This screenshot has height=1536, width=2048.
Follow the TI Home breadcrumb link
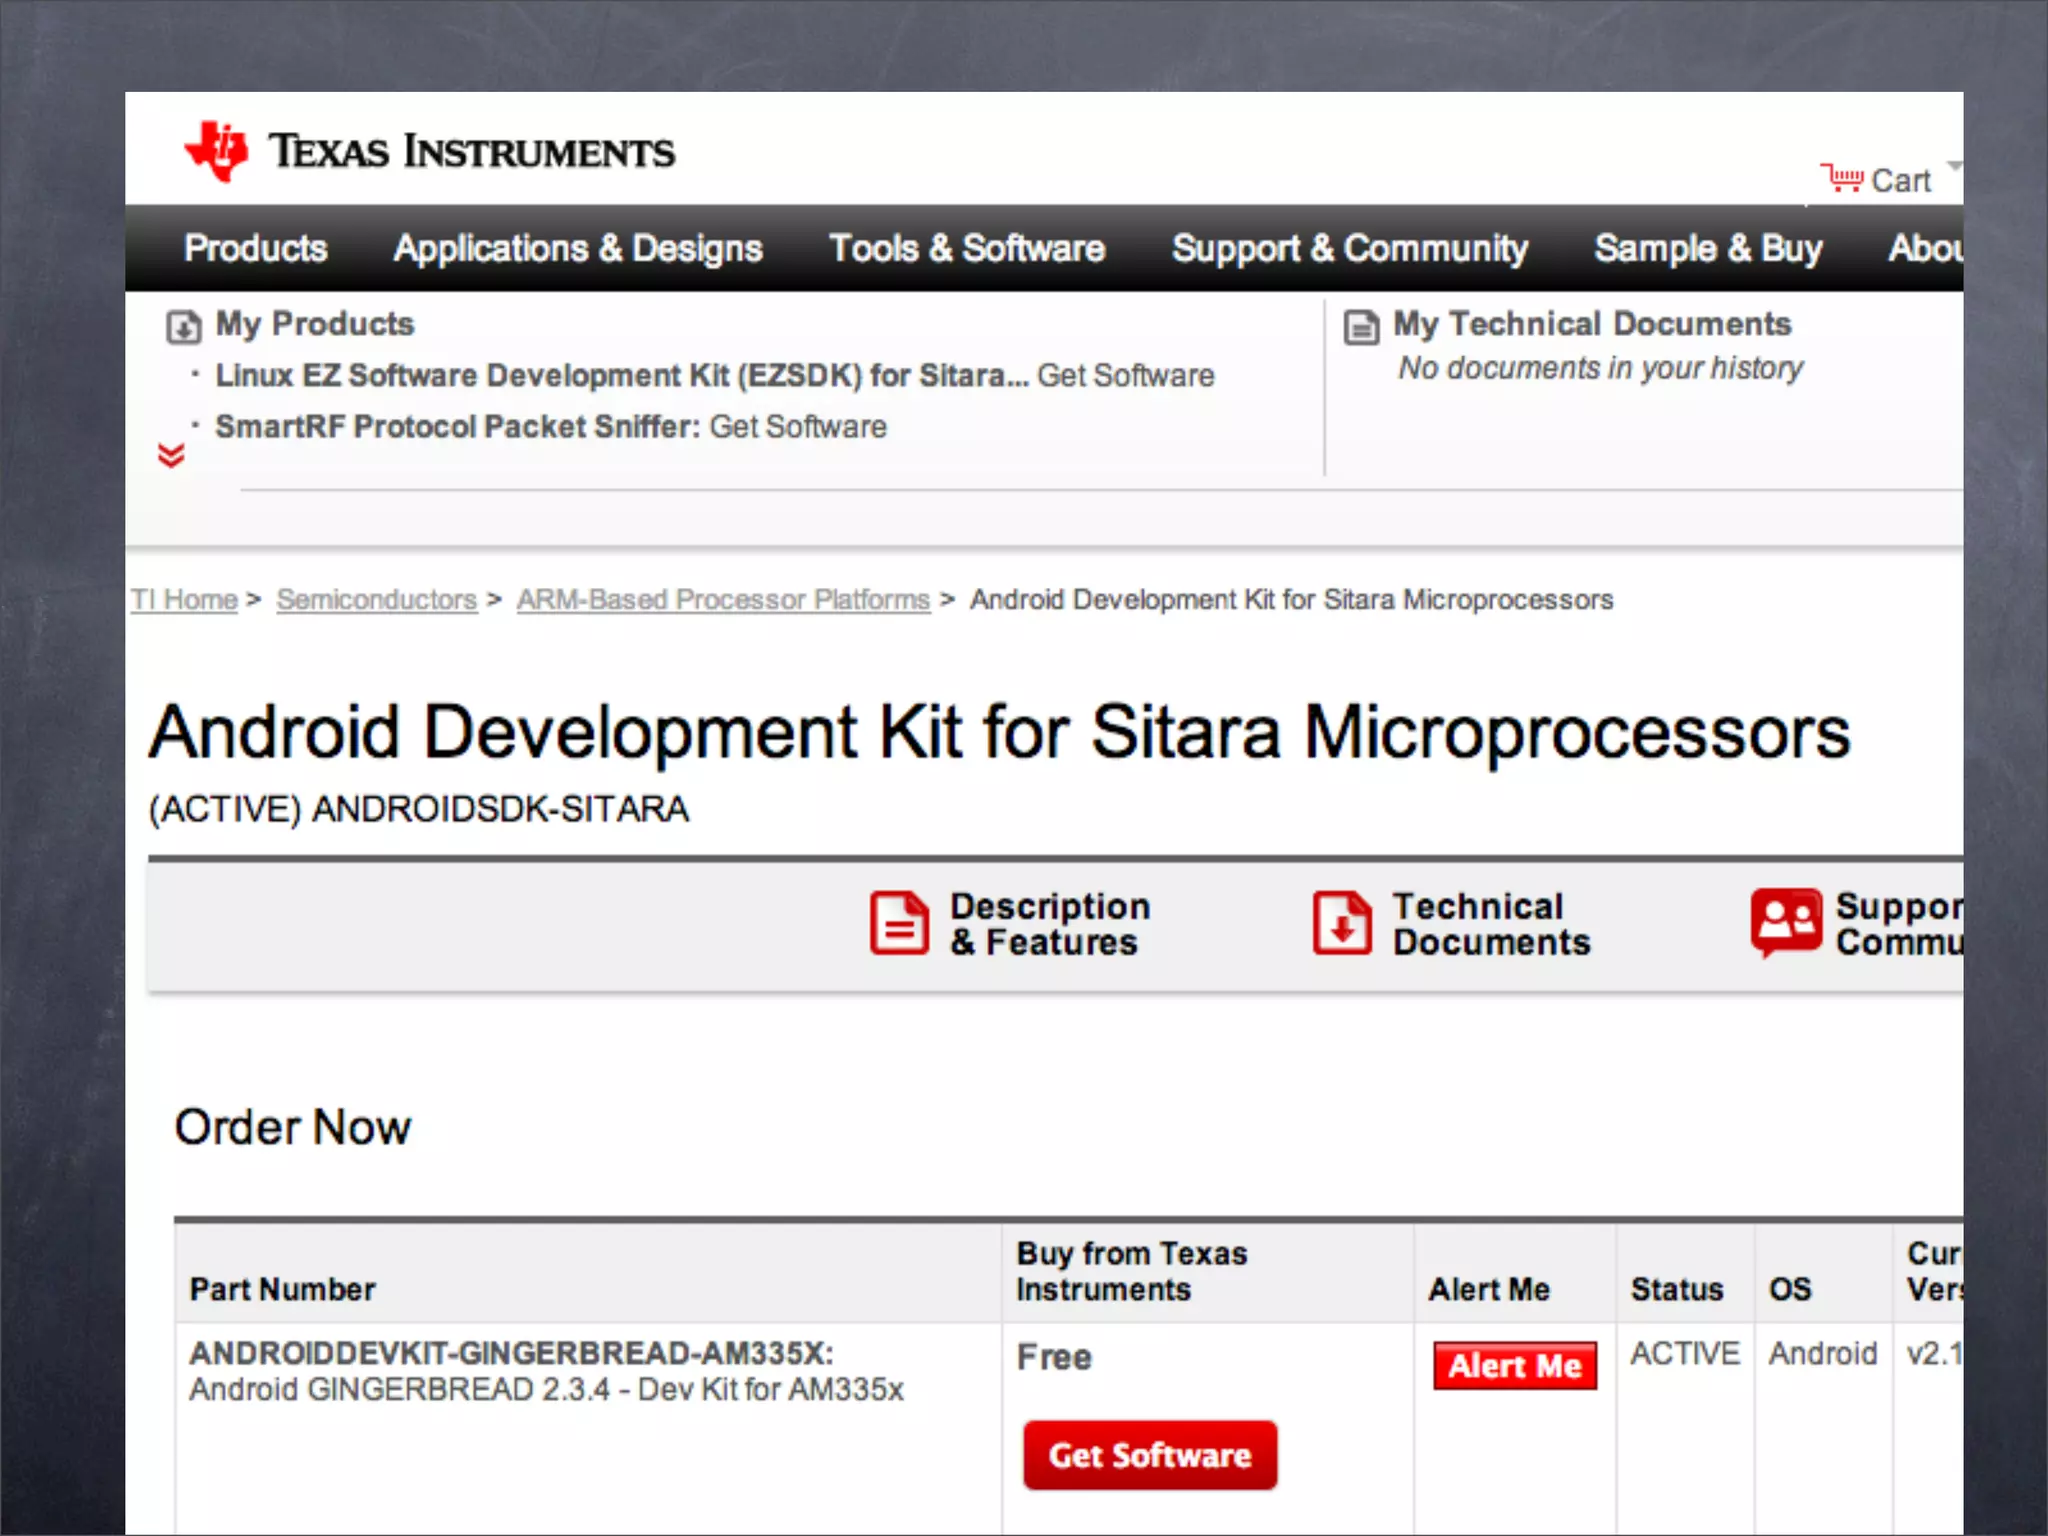185,599
